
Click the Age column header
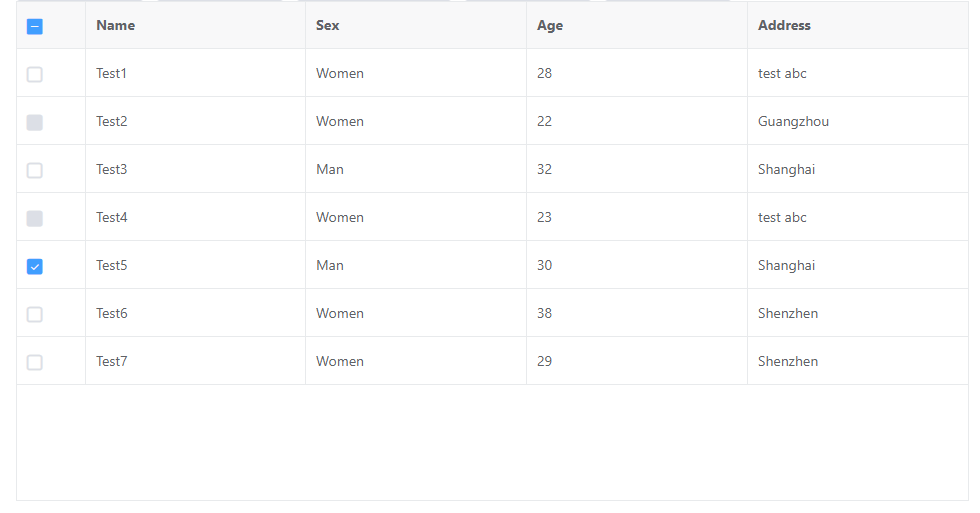(550, 26)
